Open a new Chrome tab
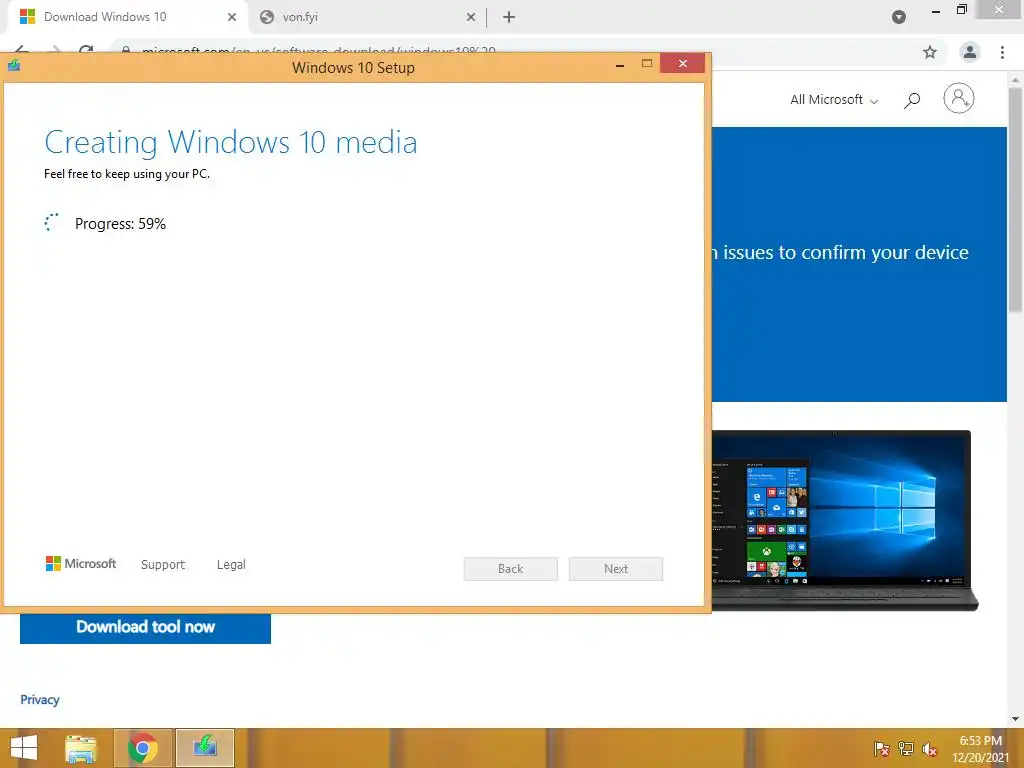The image size is (1024, 768). [x=509, y=17]
